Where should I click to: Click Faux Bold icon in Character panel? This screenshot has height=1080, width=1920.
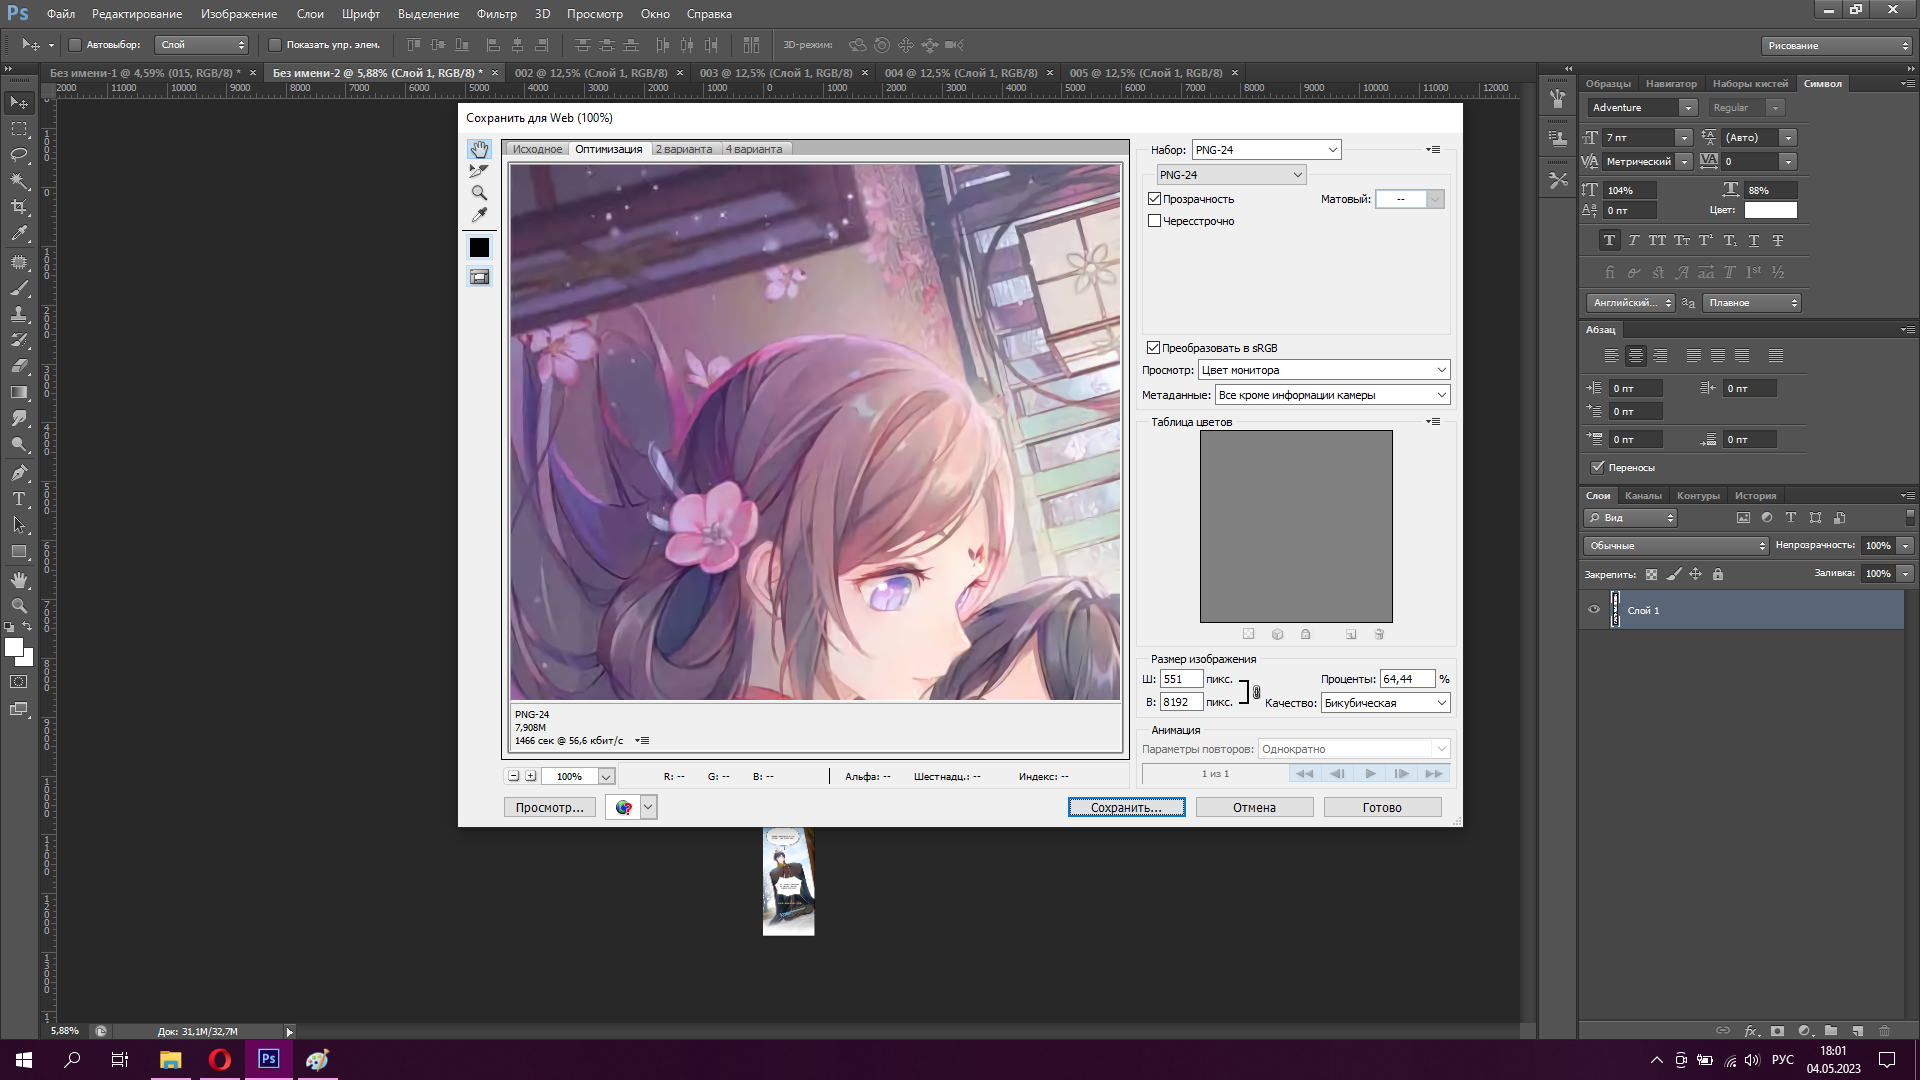[1609, 241]
